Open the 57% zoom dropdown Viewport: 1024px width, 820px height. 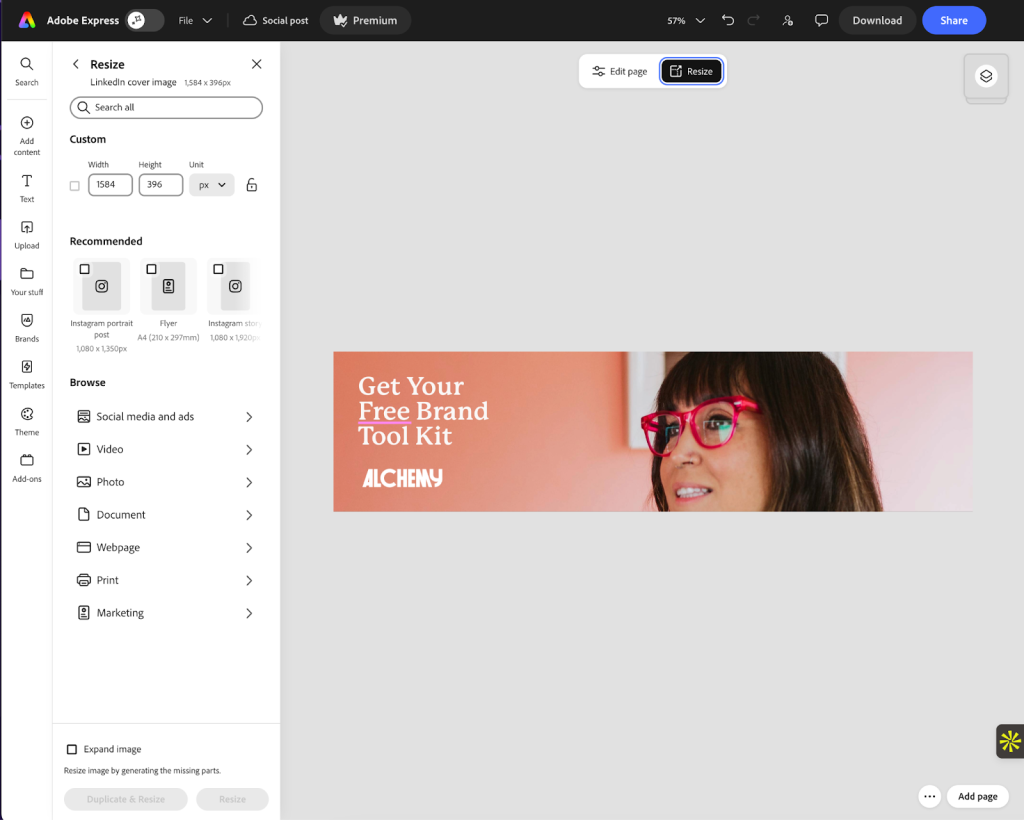tap(686, 20)
